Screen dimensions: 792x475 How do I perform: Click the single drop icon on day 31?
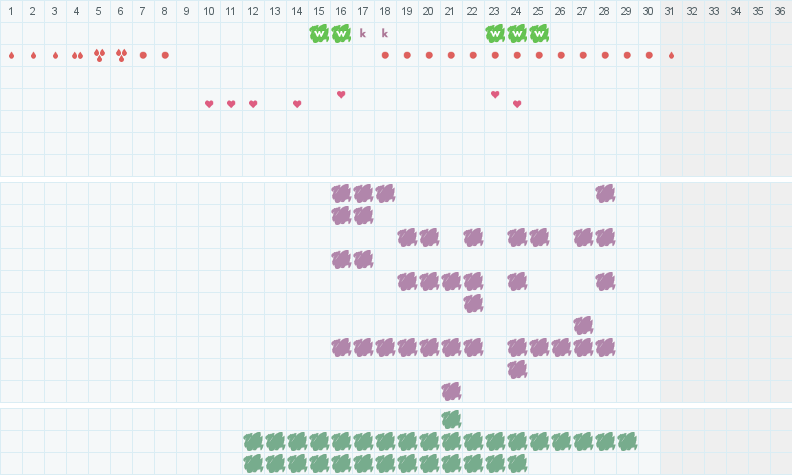[671, 55]
